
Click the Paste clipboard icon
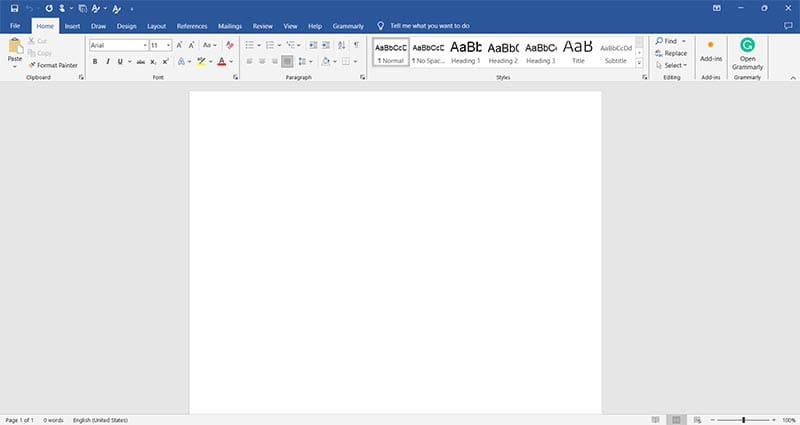tap(15, 46)
